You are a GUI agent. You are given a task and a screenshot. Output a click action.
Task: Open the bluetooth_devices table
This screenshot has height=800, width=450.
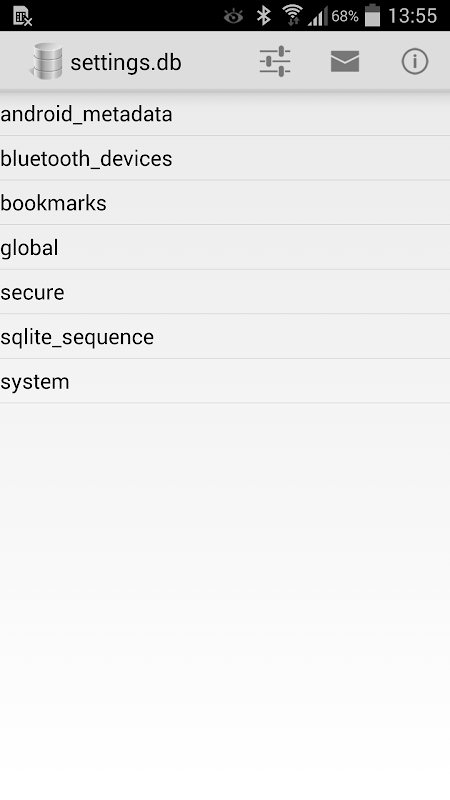point(225,158)
